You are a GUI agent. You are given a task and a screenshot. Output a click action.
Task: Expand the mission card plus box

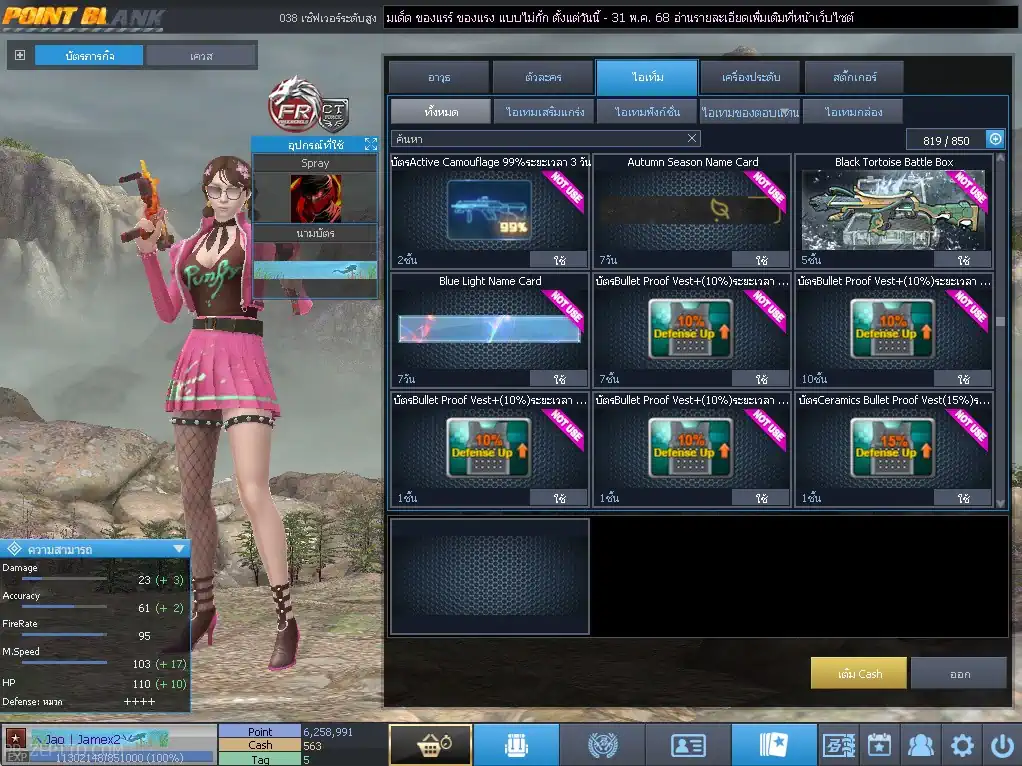(20, 55)
